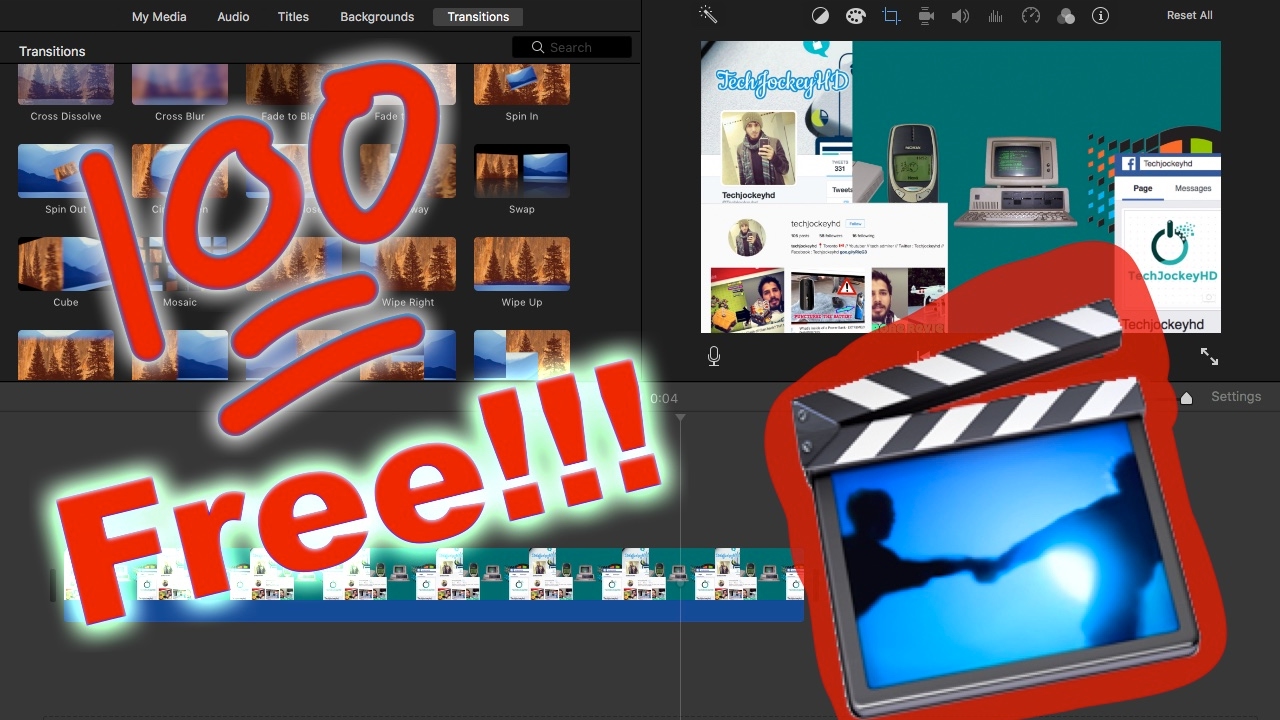Open the Color Balance half-circle tool

[x=820, y=16]
